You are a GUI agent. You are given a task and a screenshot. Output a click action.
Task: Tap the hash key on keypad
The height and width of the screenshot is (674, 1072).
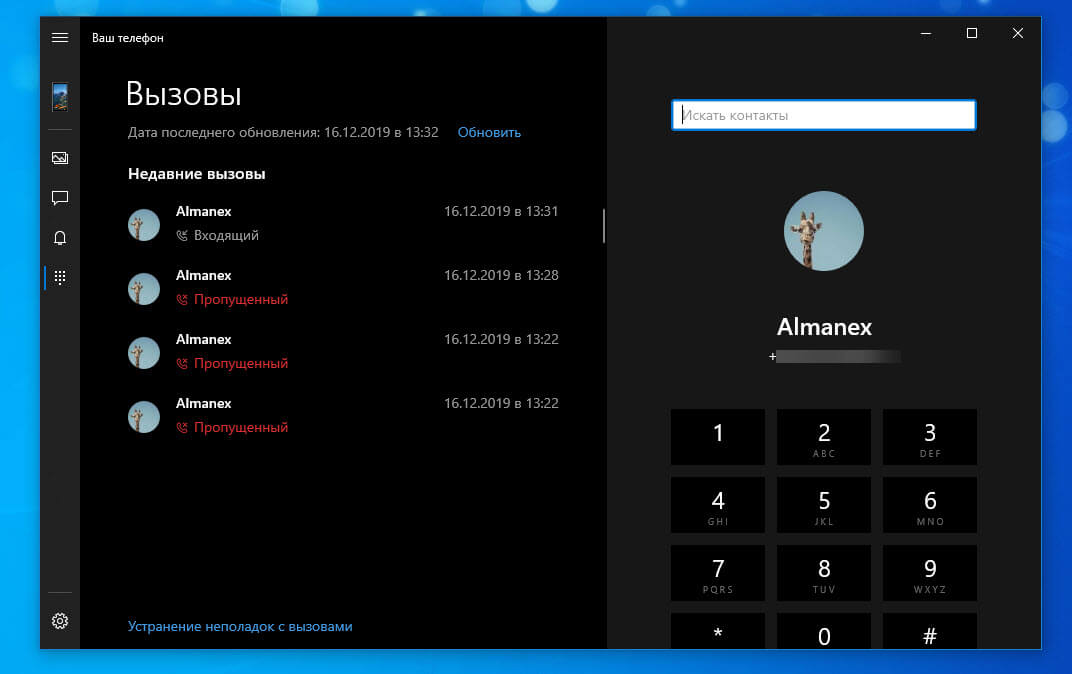tap(930, 632)
